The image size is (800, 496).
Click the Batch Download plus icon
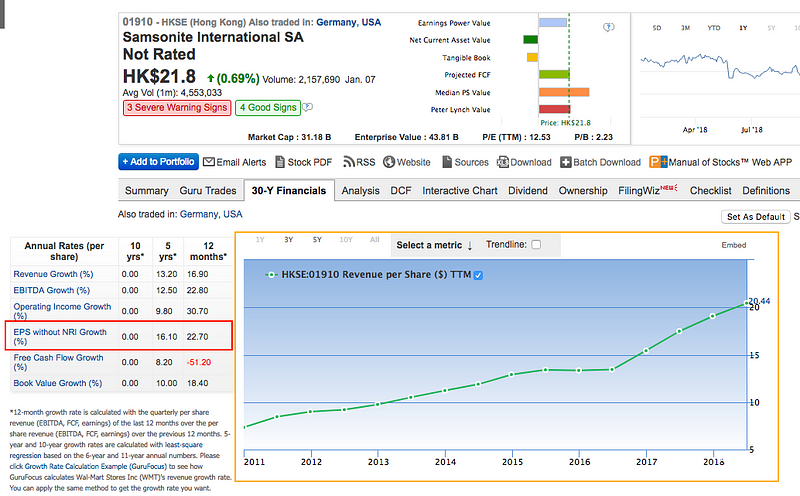tap(565, 162)
